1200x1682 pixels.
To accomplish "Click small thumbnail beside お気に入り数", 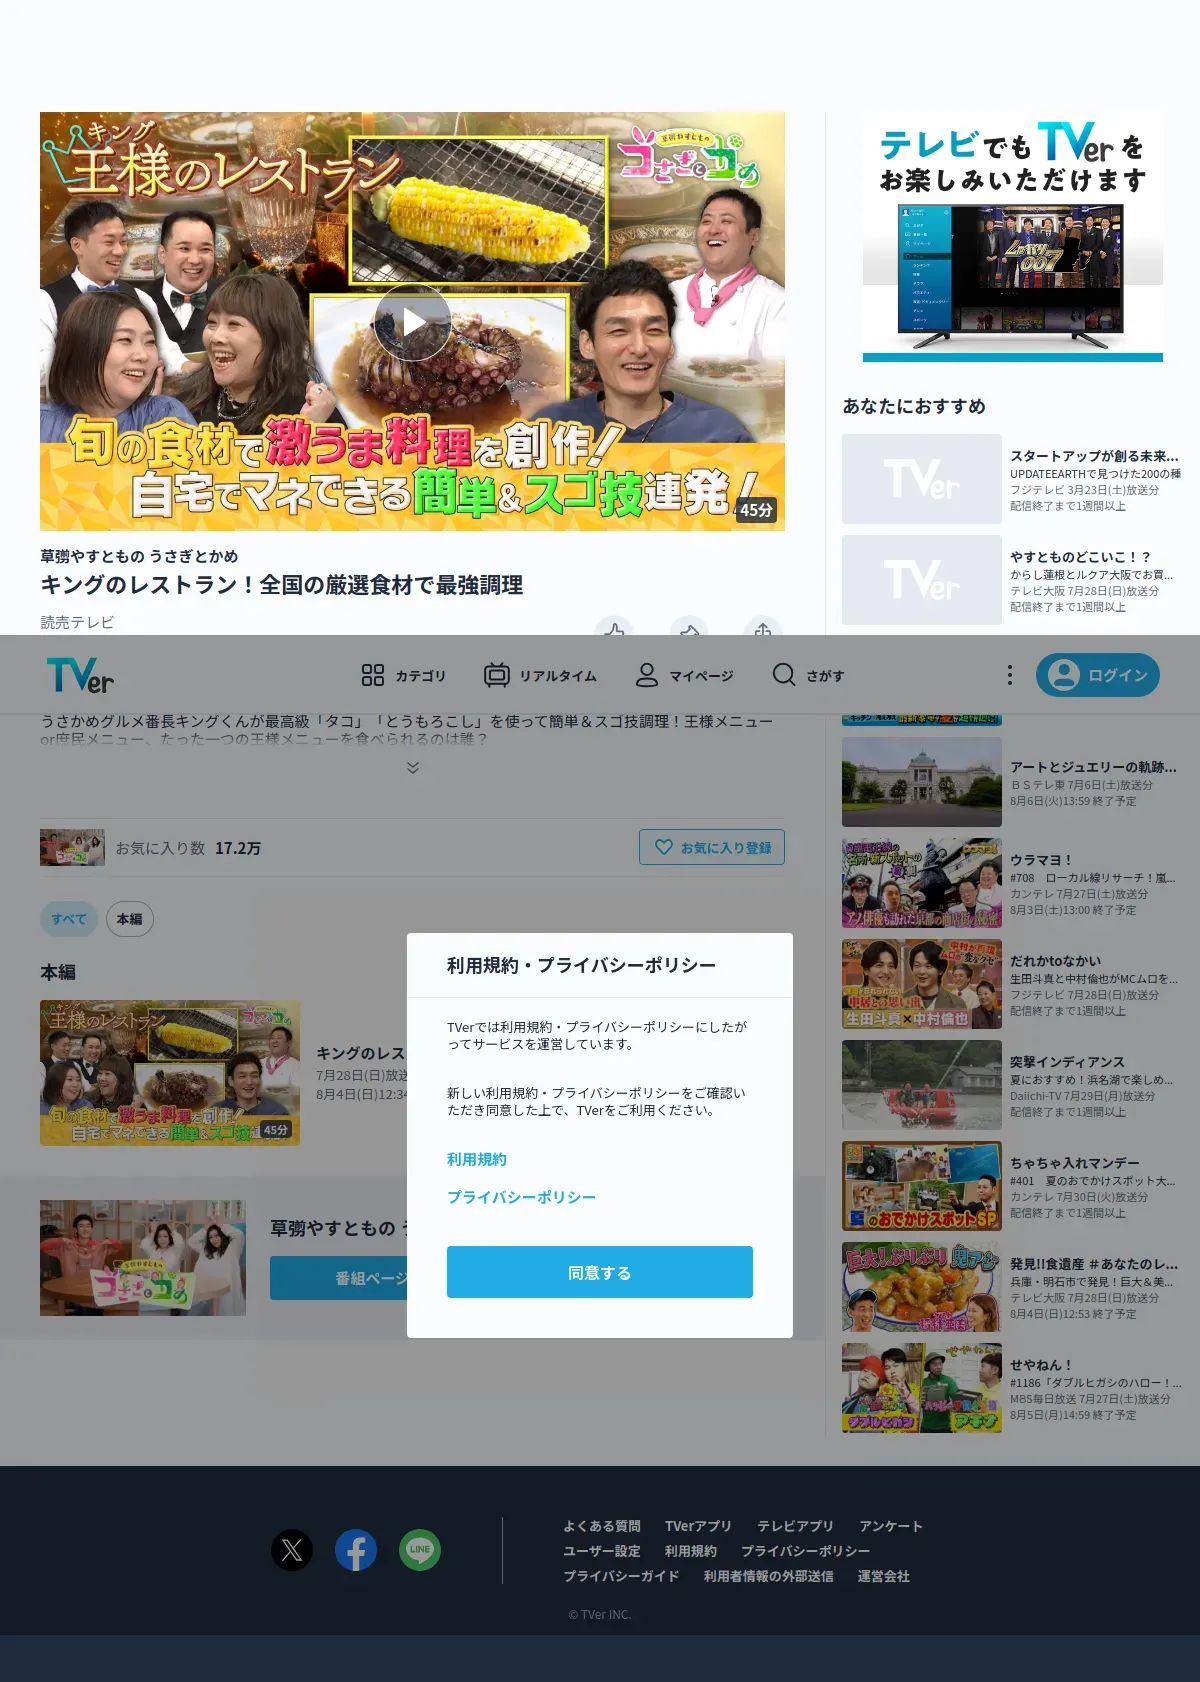I will coord(72,847).
